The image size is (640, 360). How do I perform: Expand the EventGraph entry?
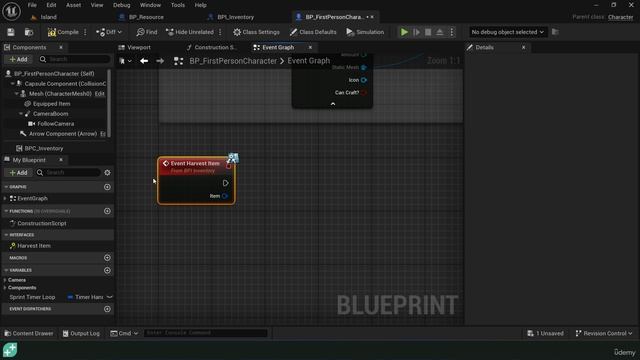[5, 198]
